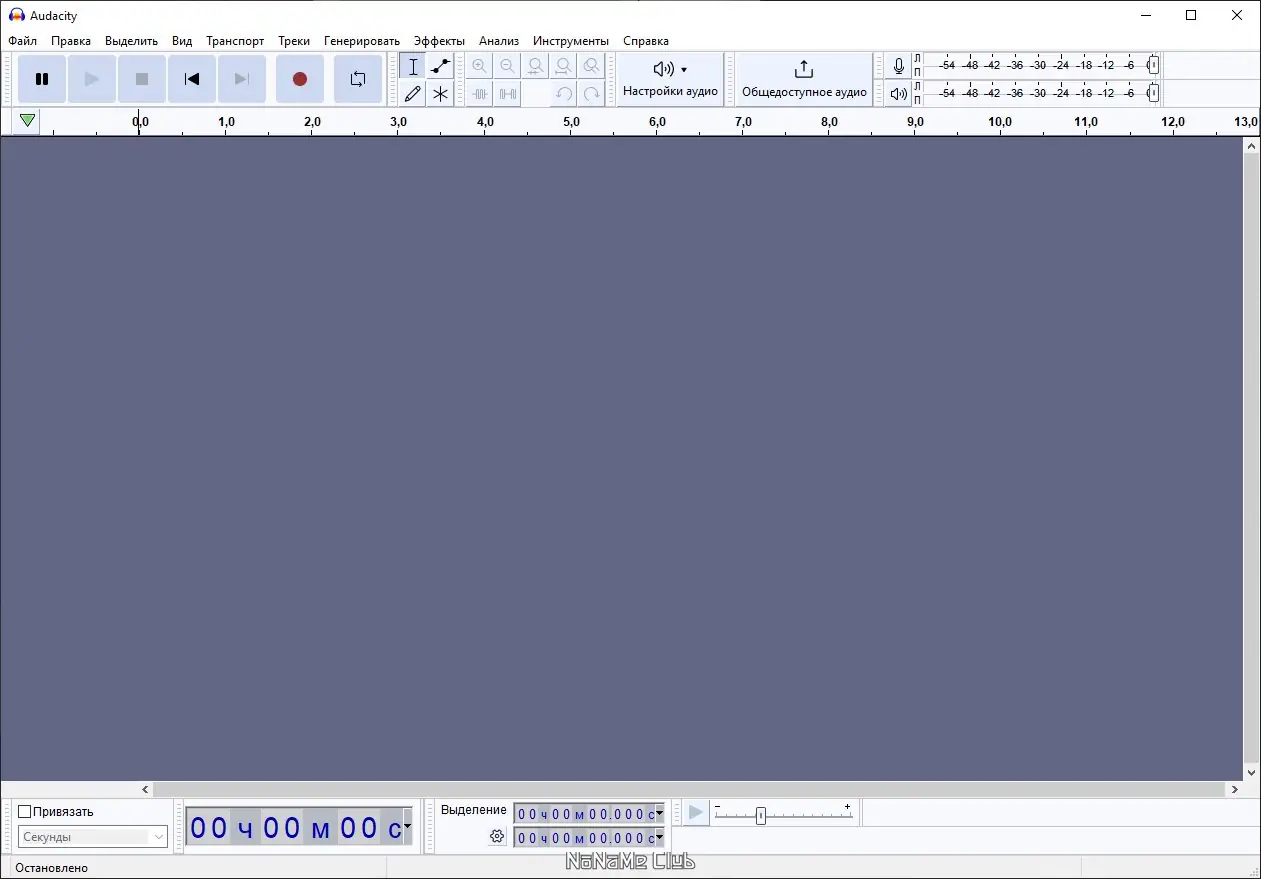
Task: Open the large time display format arrow
Action: pyautogui.click(x=407, y=827)
